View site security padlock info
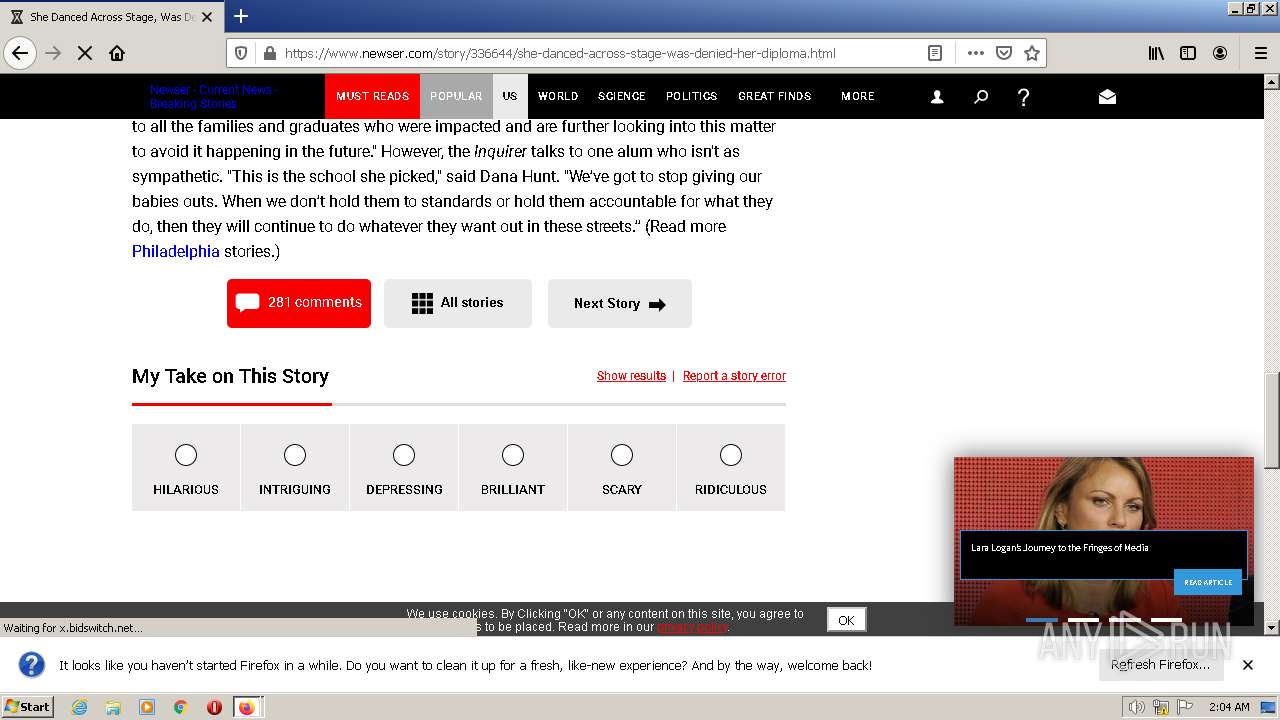 pos(269,53)
